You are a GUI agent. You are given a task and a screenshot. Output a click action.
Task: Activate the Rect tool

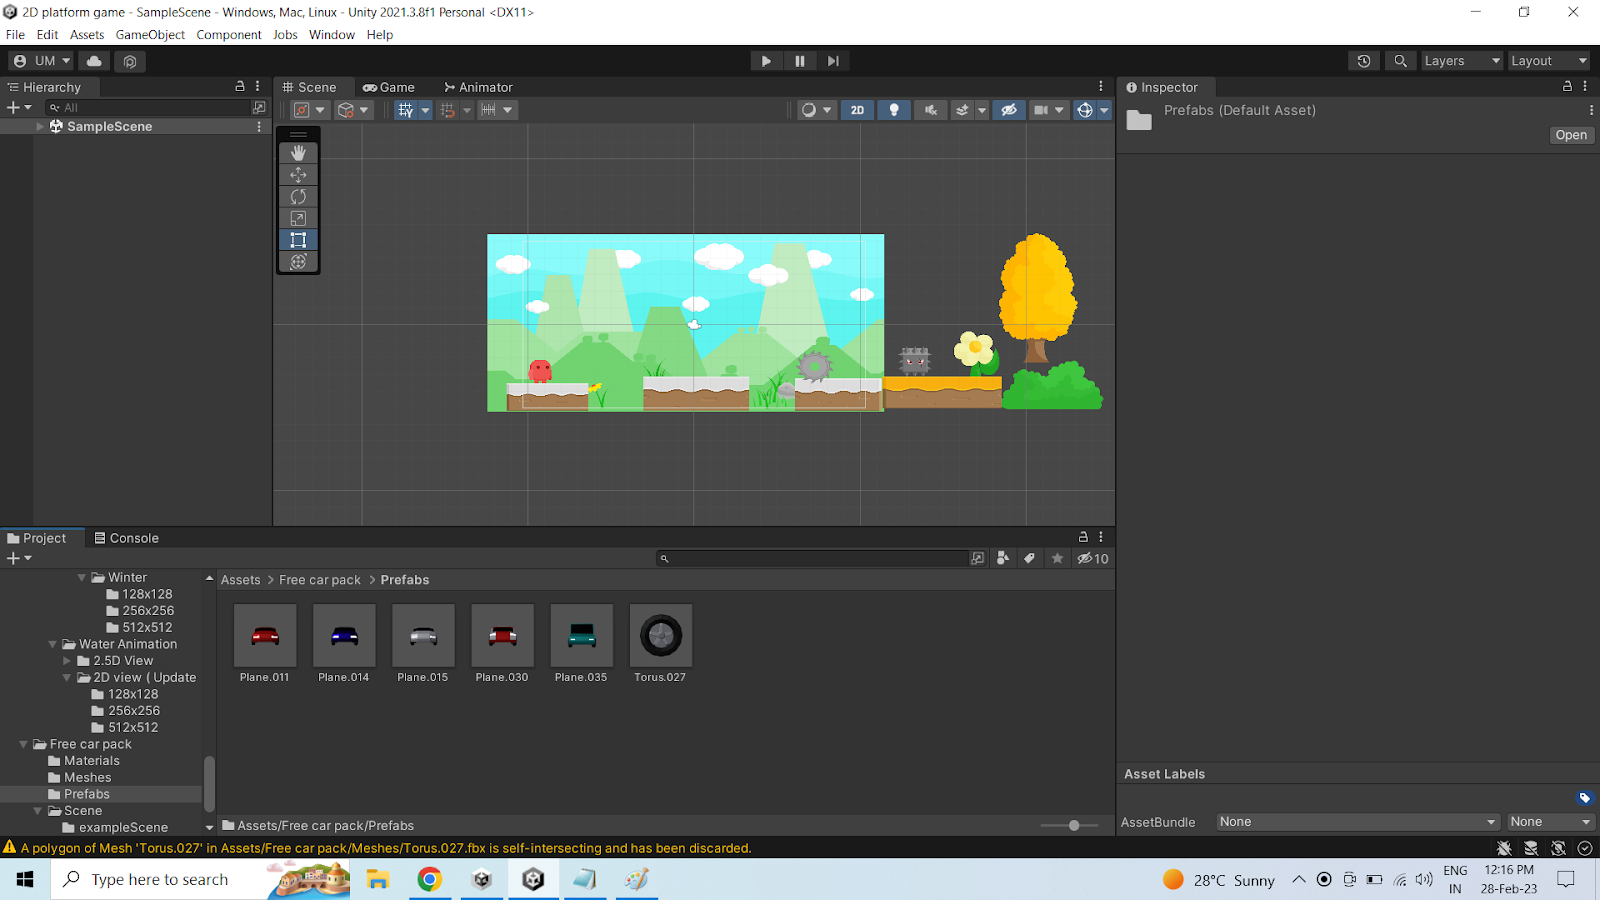click(x=298, y=240)
